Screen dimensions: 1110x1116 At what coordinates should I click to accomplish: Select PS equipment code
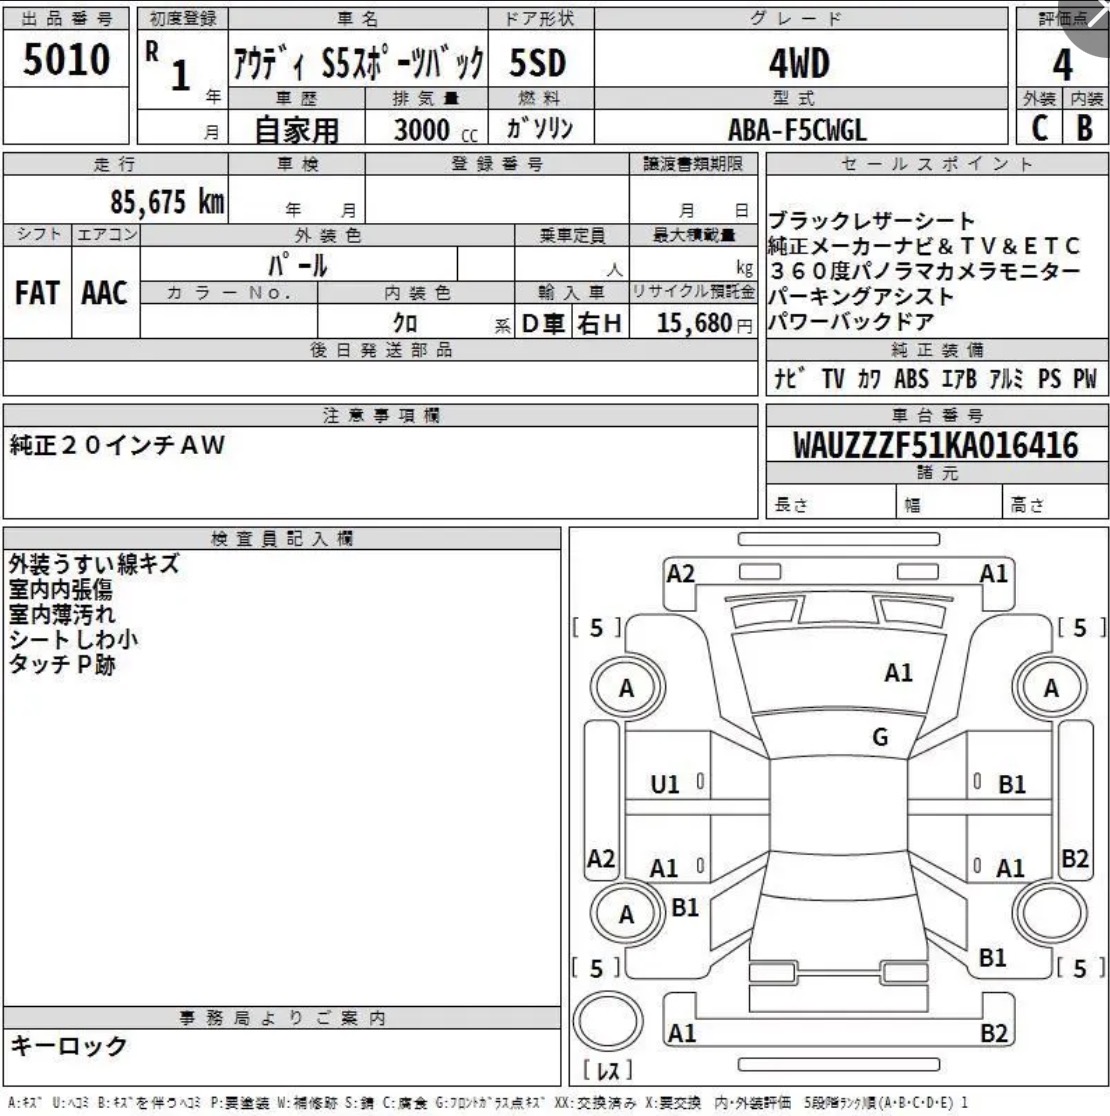1050,379
